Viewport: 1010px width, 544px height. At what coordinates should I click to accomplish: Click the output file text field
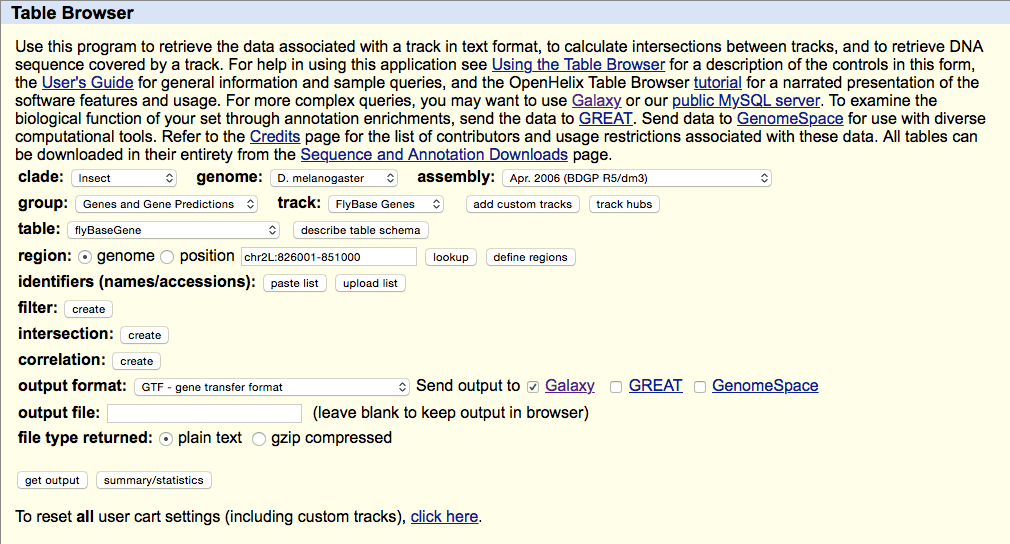tap(204, 413)
